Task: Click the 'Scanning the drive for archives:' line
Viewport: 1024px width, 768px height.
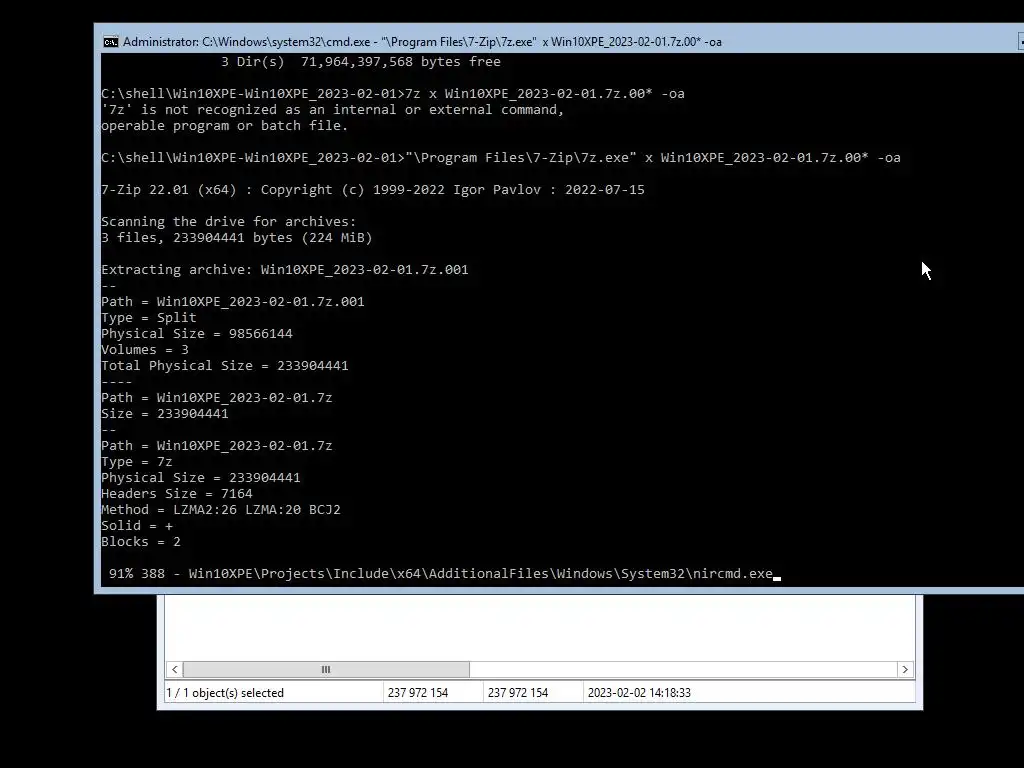Action: click(x=229, y=221)
